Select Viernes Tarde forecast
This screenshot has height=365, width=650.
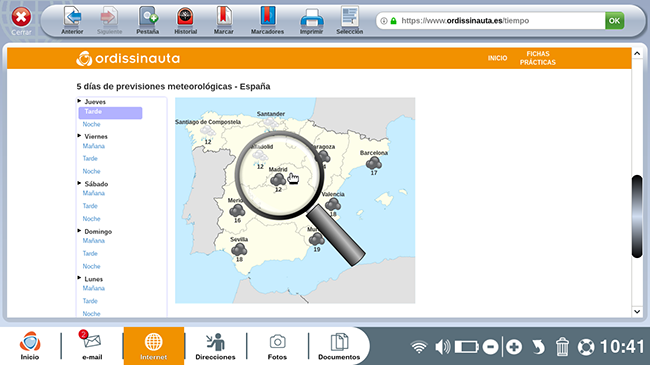pos(90,158)
